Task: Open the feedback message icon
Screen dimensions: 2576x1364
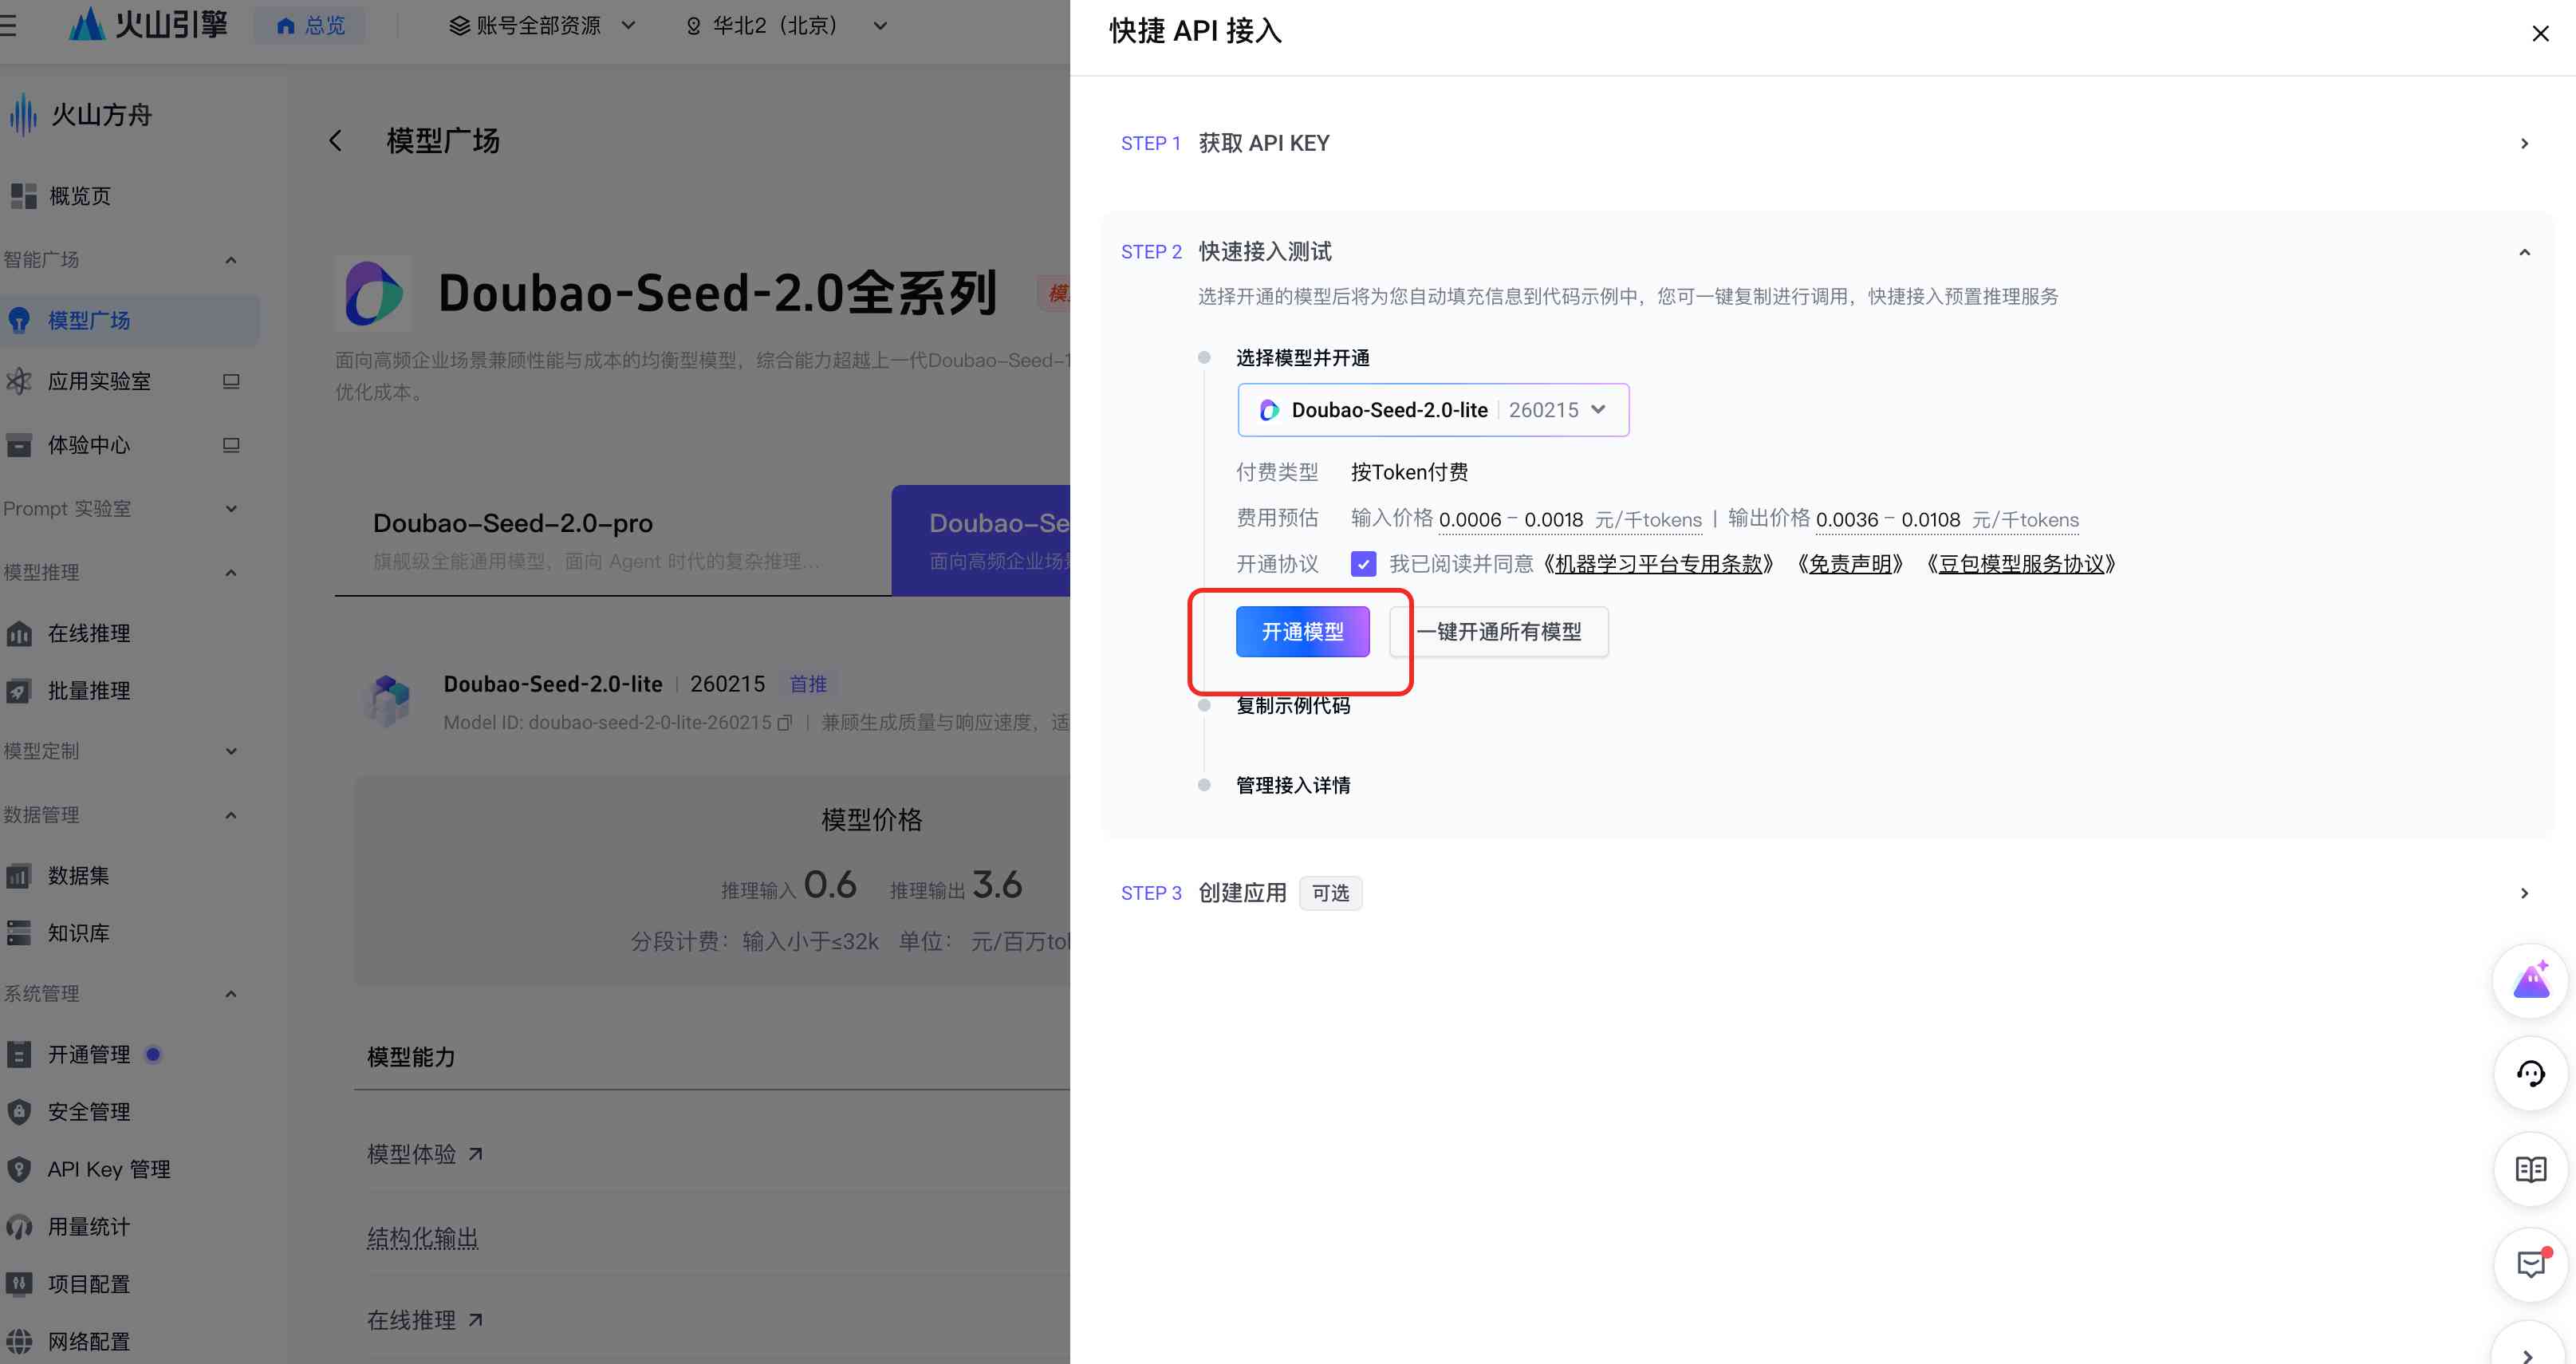Action: click(x=2530, y=1265)
